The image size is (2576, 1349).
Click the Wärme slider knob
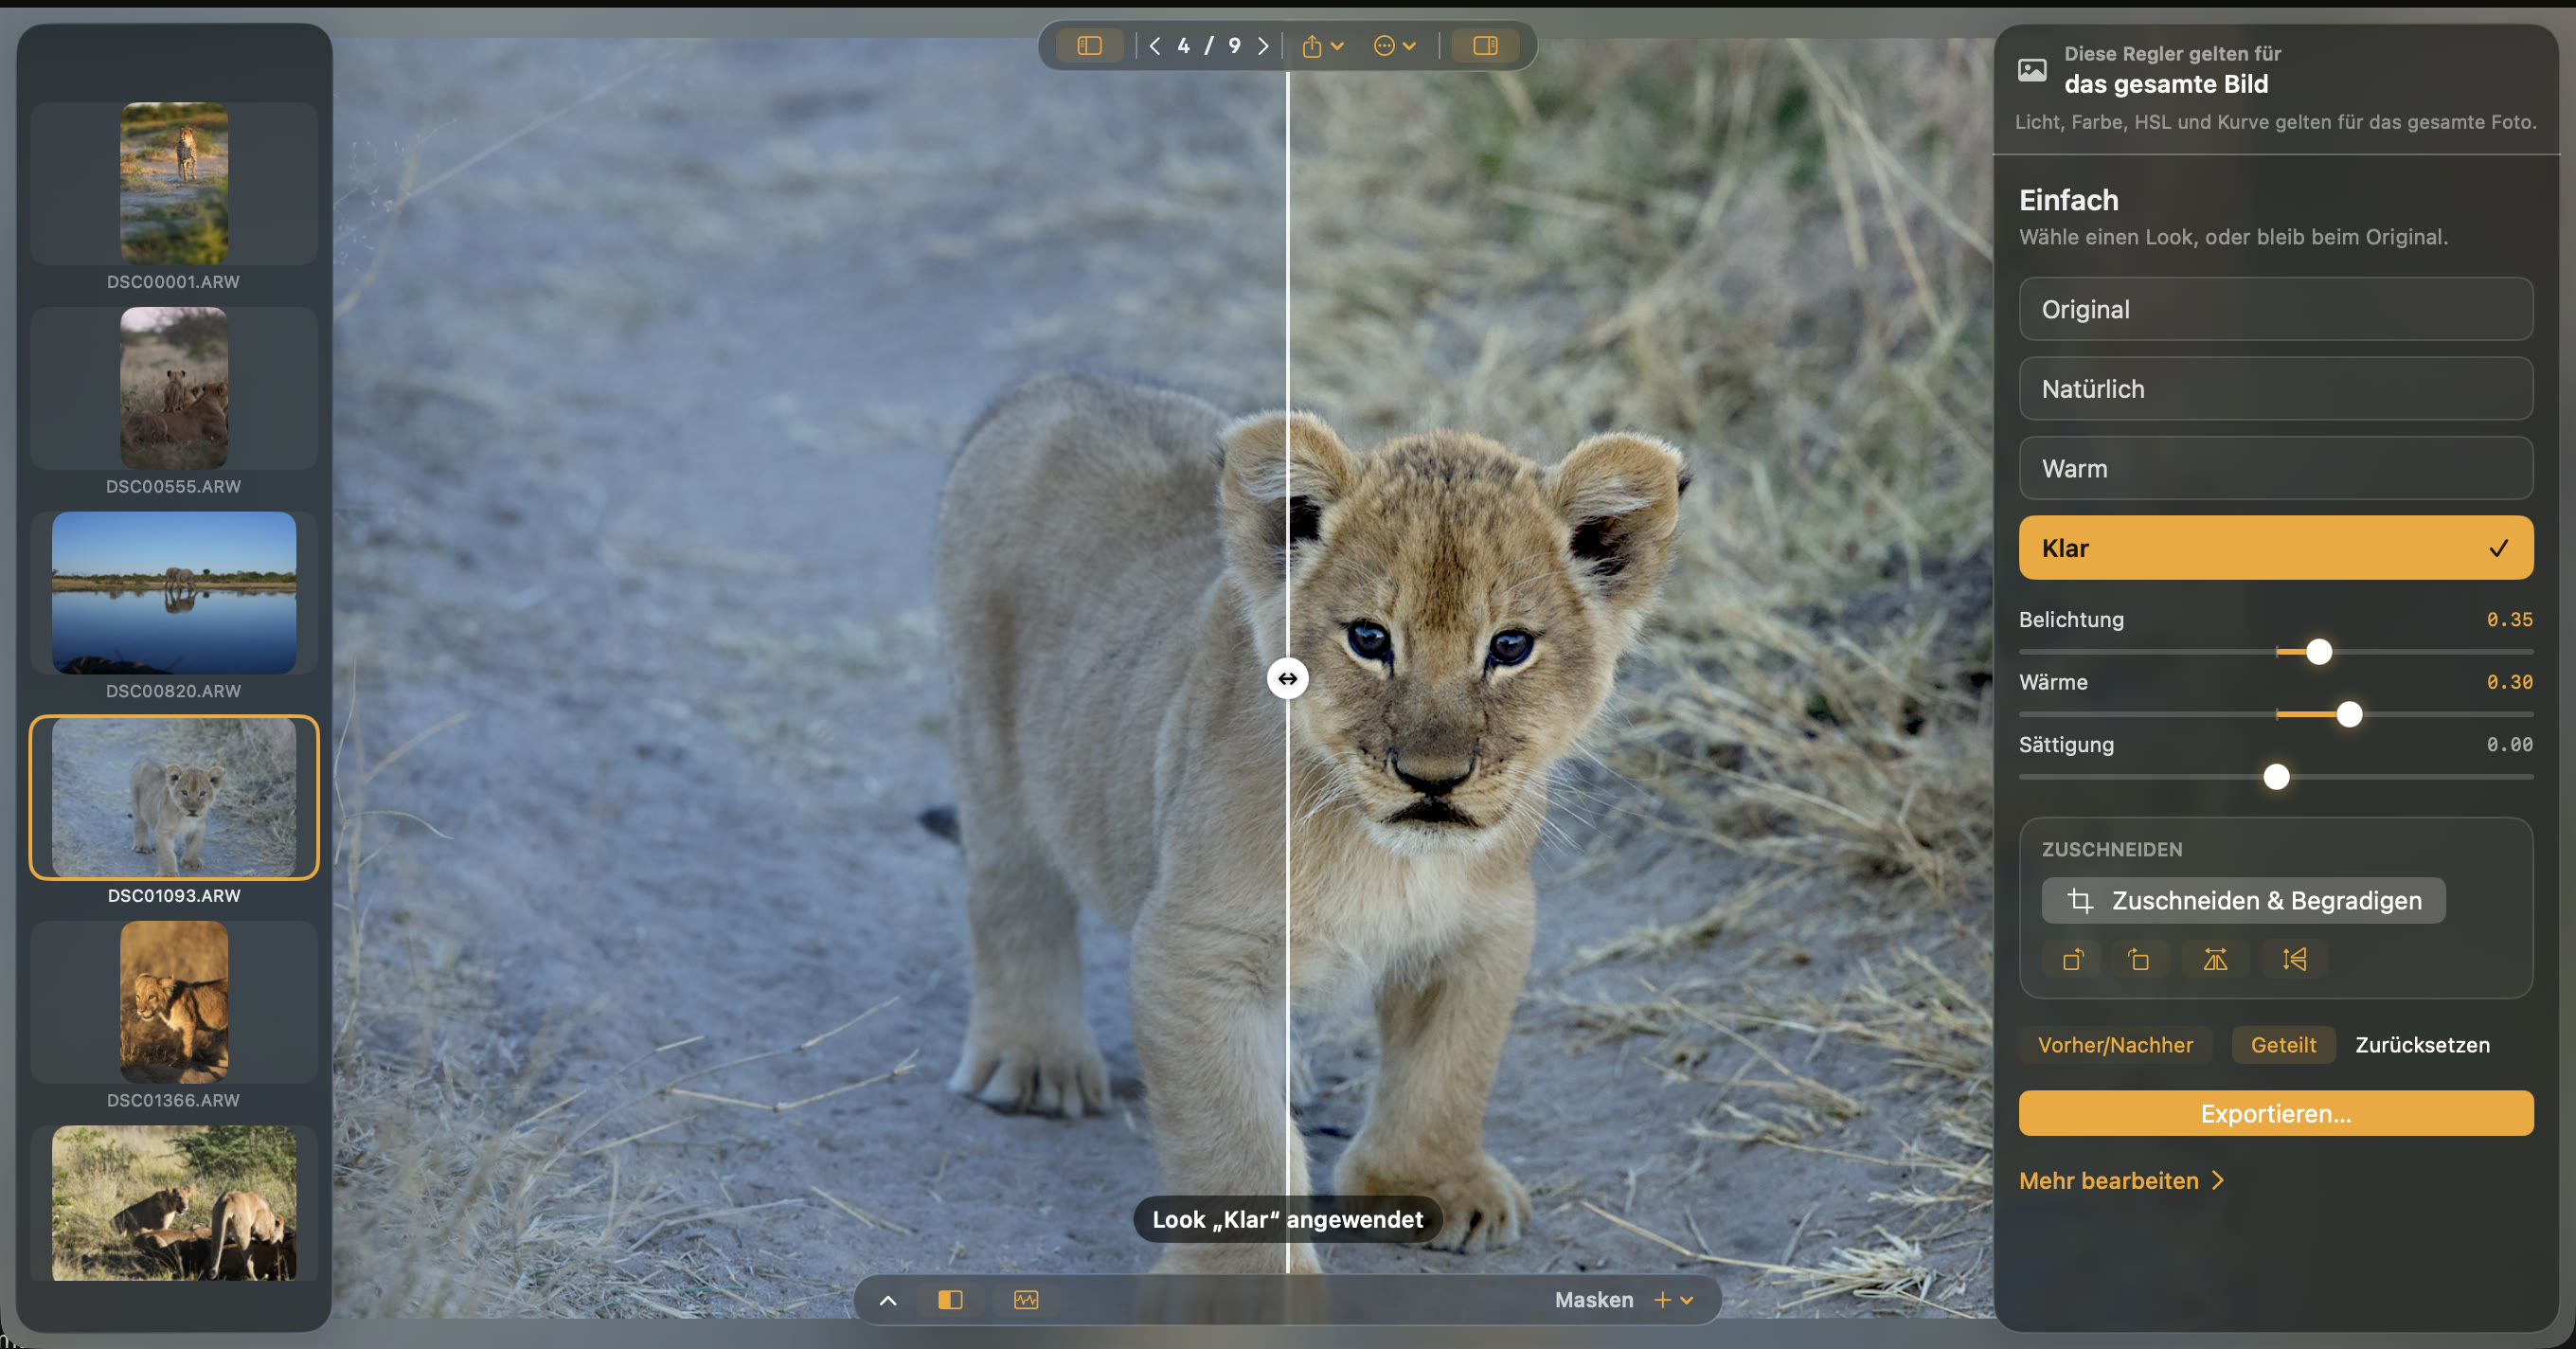click(x=2349, y=714)
